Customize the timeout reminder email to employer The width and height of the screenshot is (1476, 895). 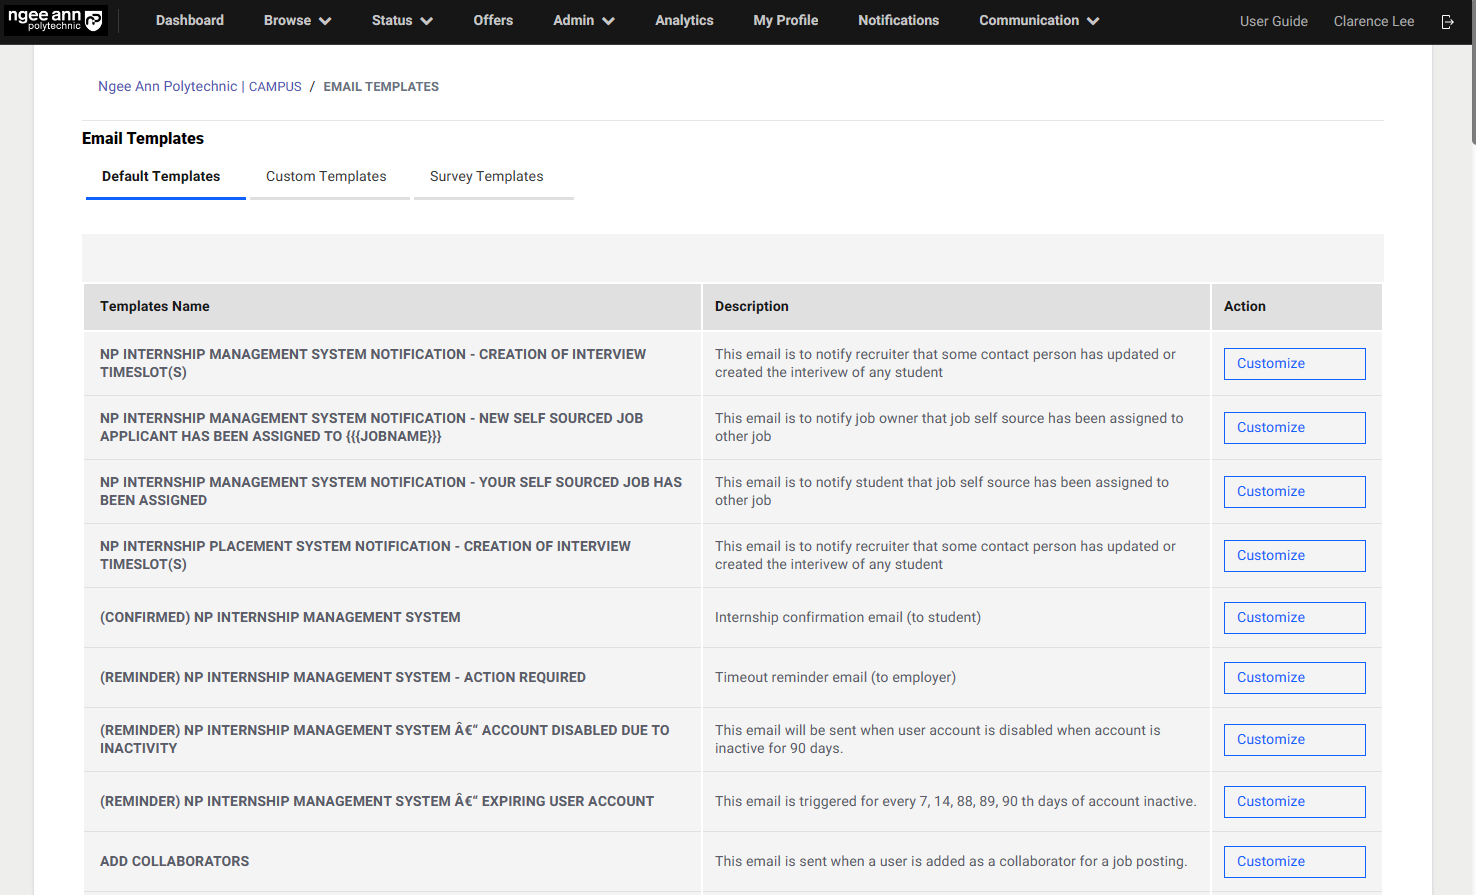1294,677
